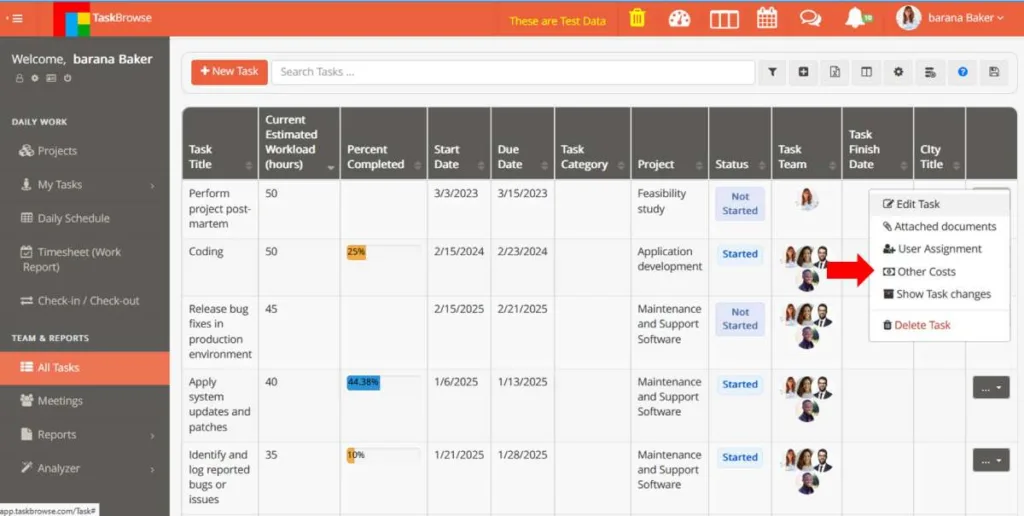Viewport: 1024px width, 516px height.
Task: Click the save floppy disk icon
Action: [993, 72]
